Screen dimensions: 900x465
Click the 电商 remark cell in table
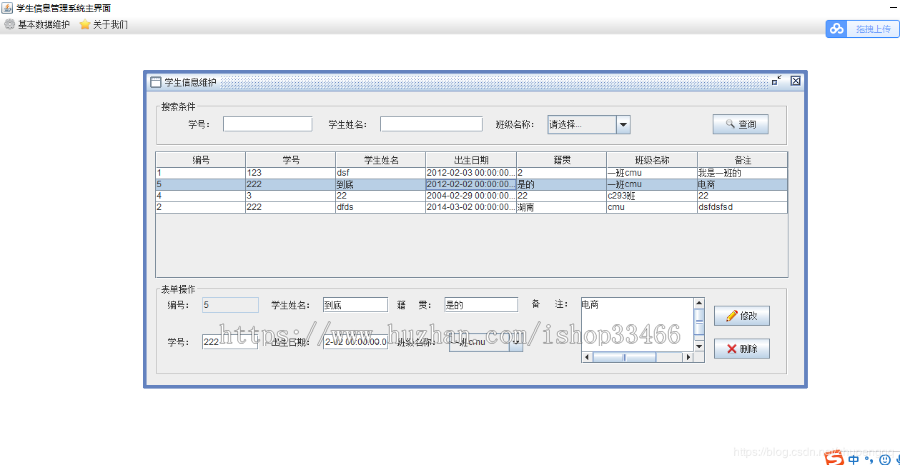(x=743, y=185)
